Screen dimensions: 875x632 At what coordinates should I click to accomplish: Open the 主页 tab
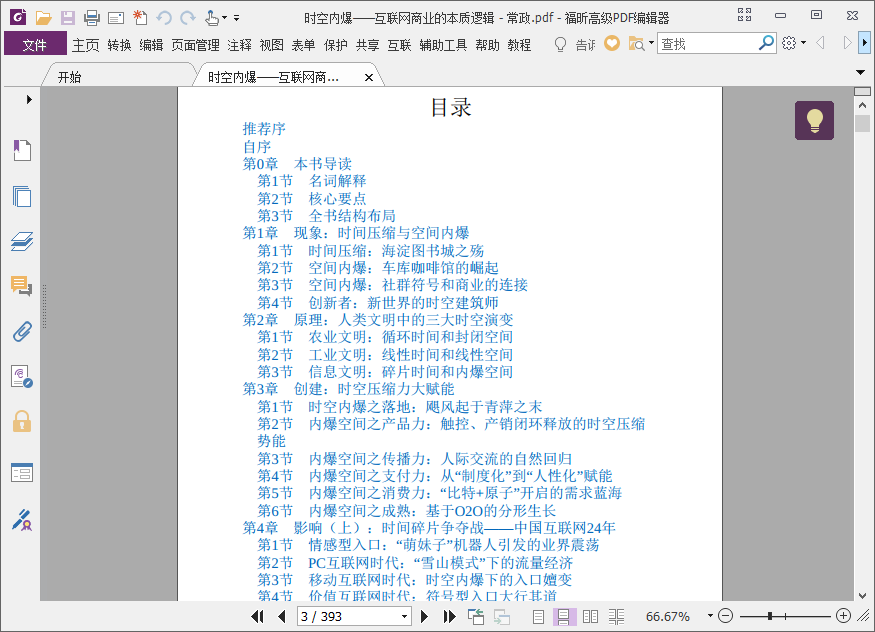coord(85,45)
